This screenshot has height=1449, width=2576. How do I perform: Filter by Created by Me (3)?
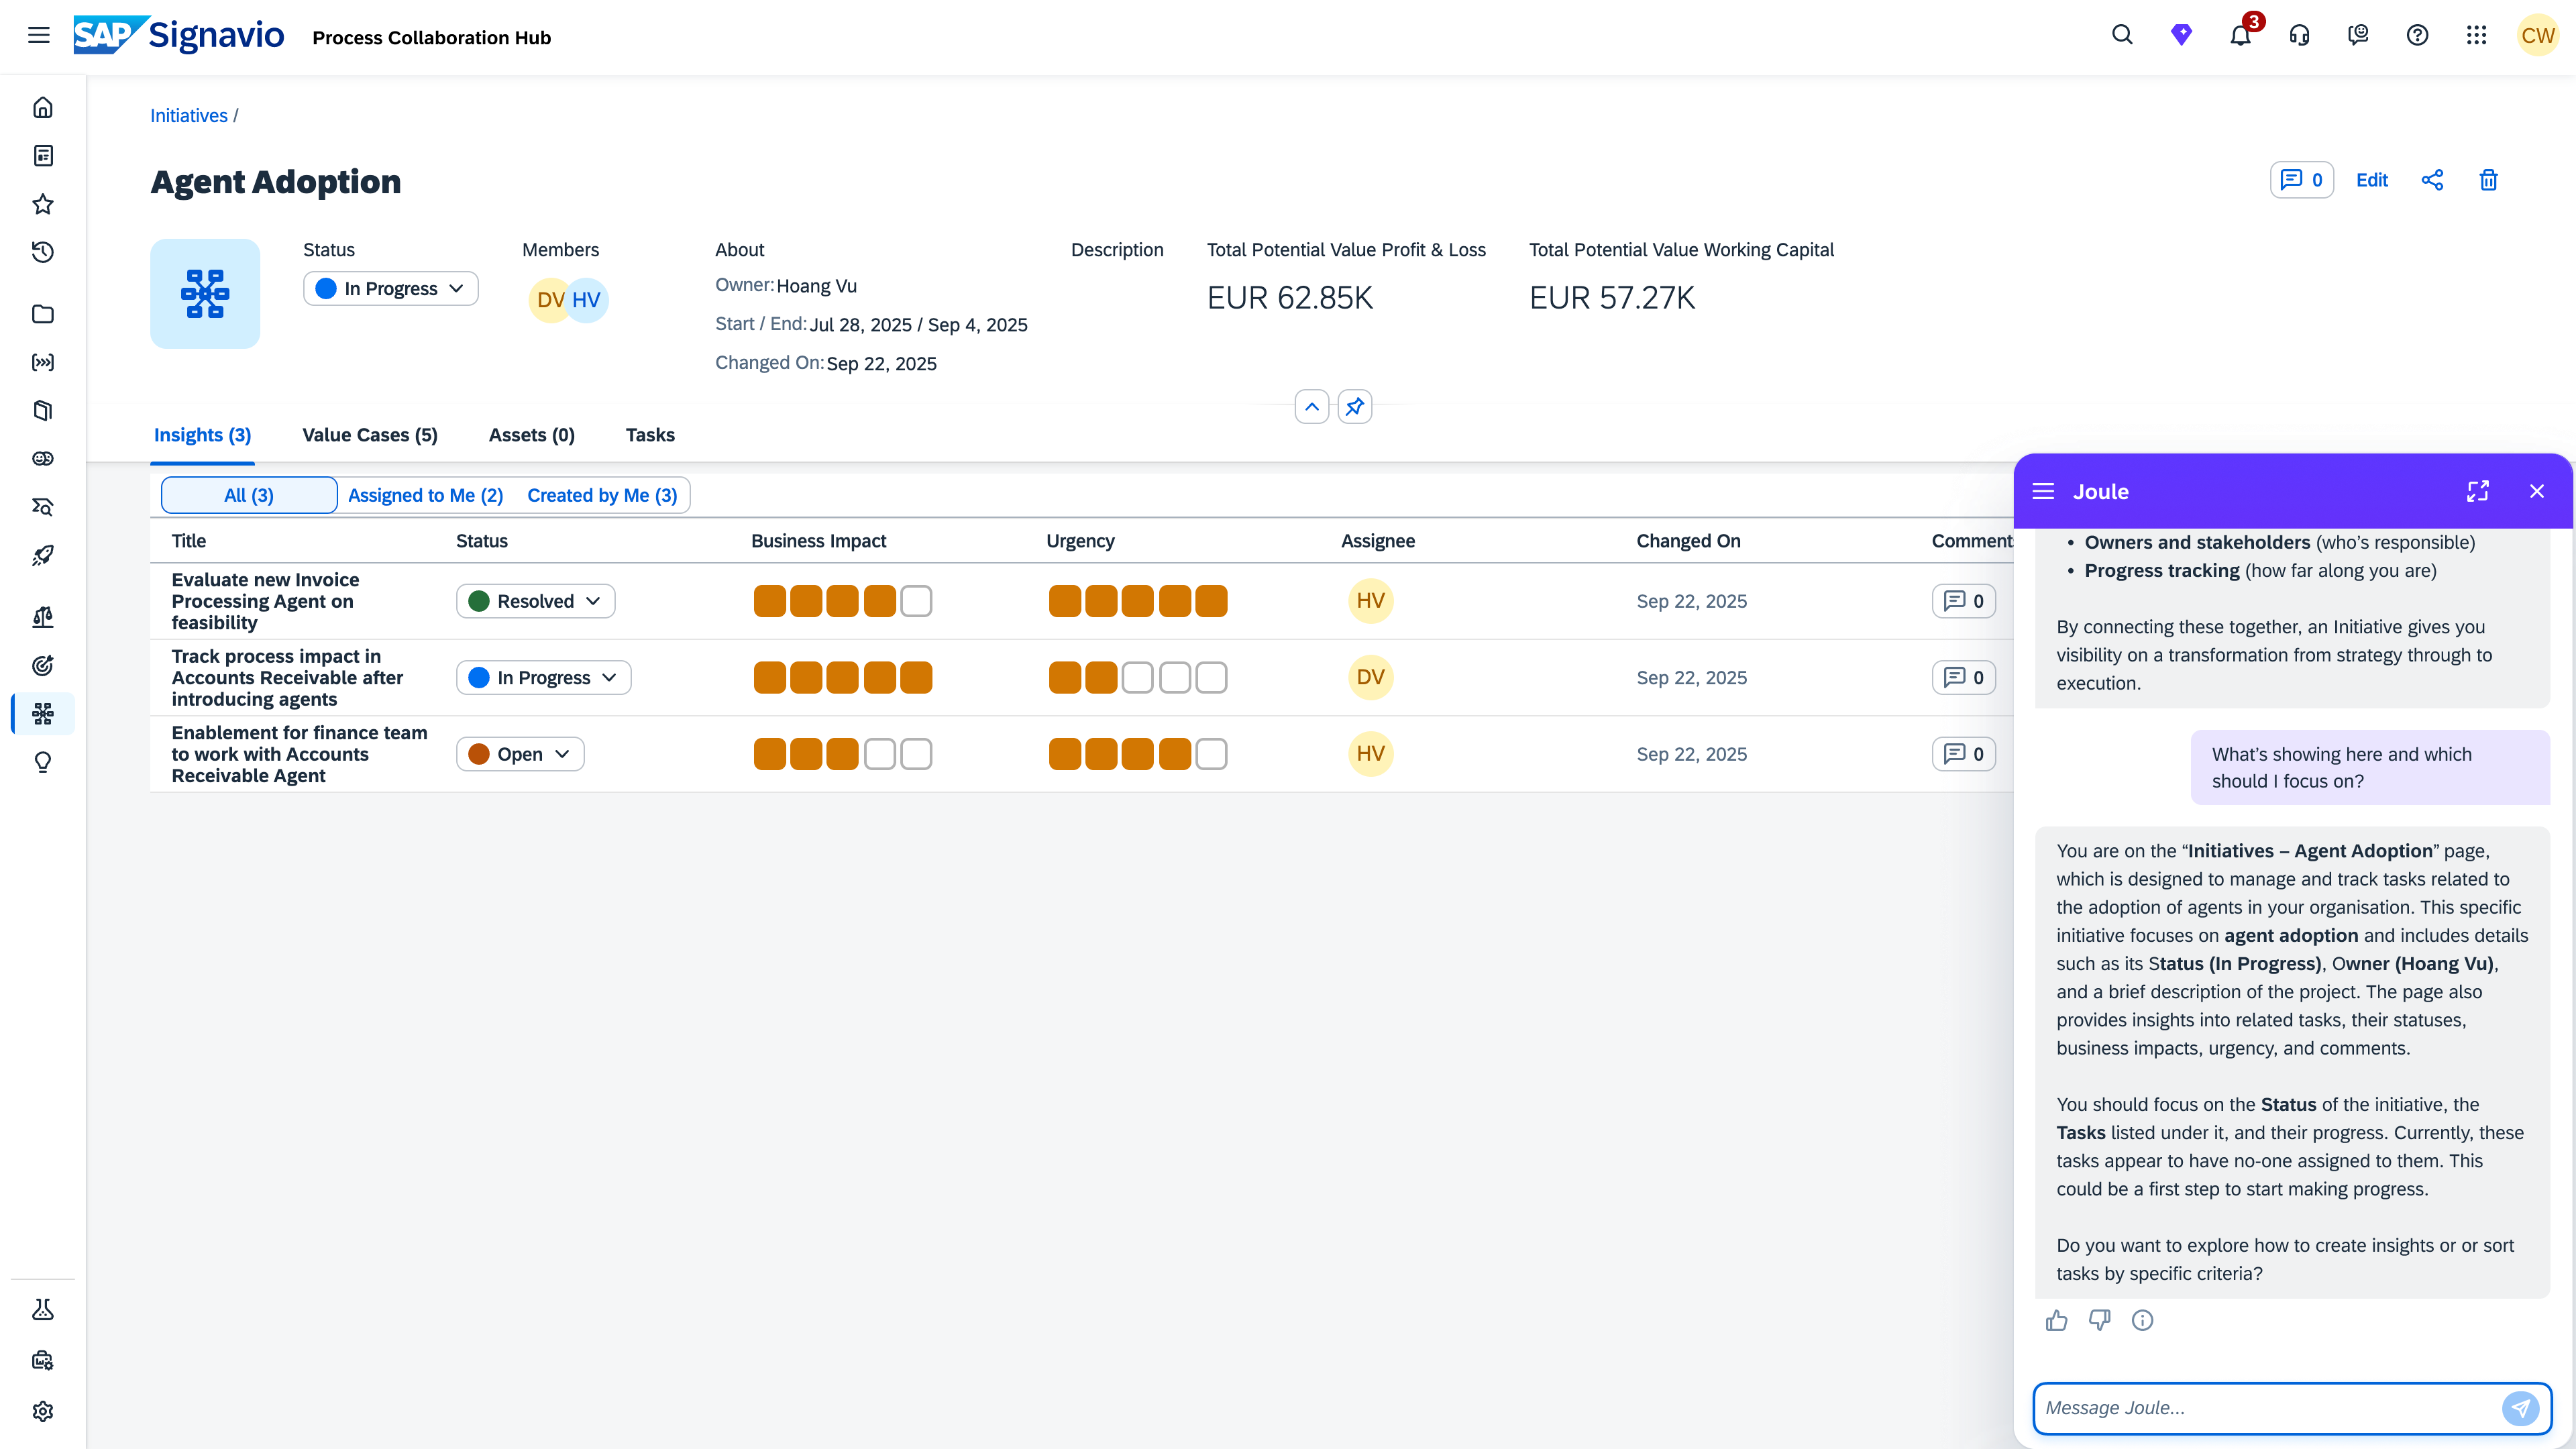tap(602, 495)
